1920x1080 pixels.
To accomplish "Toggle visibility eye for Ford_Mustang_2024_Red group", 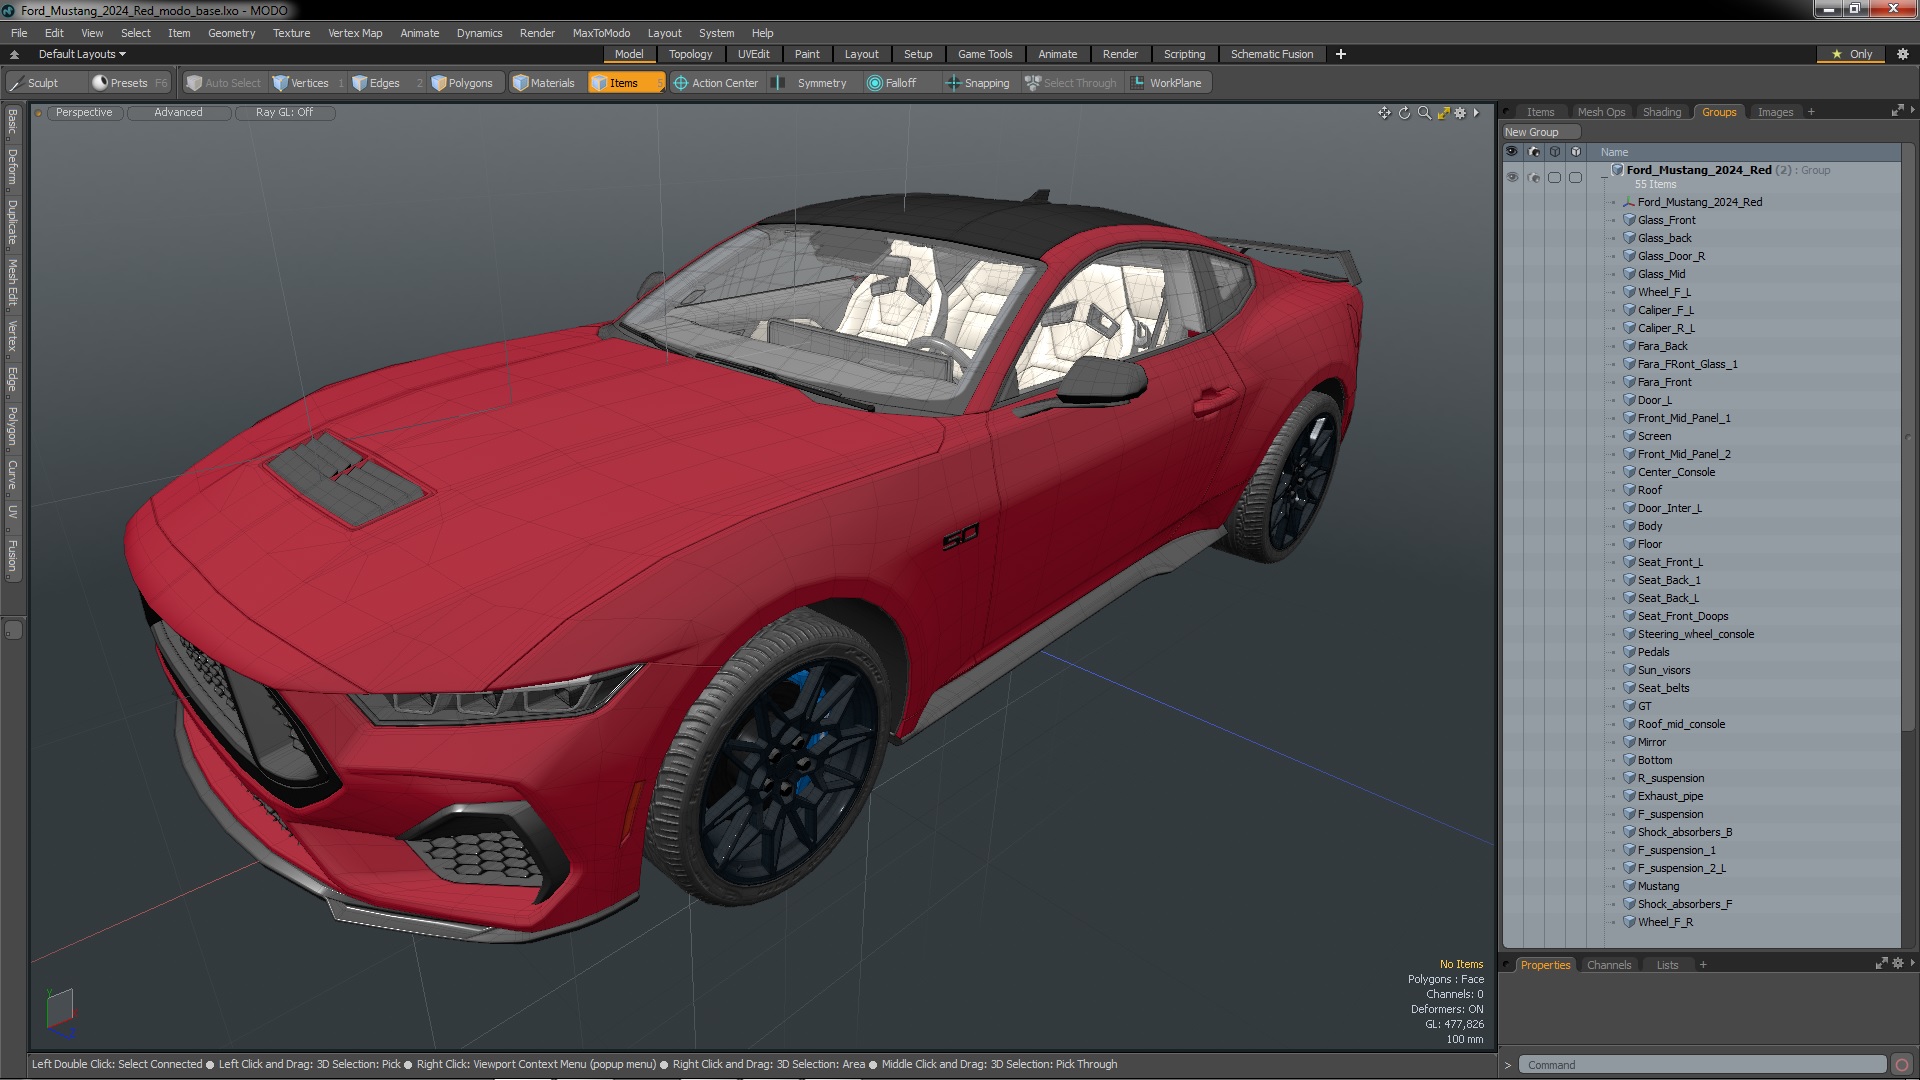I will [x=1511, y=177].
